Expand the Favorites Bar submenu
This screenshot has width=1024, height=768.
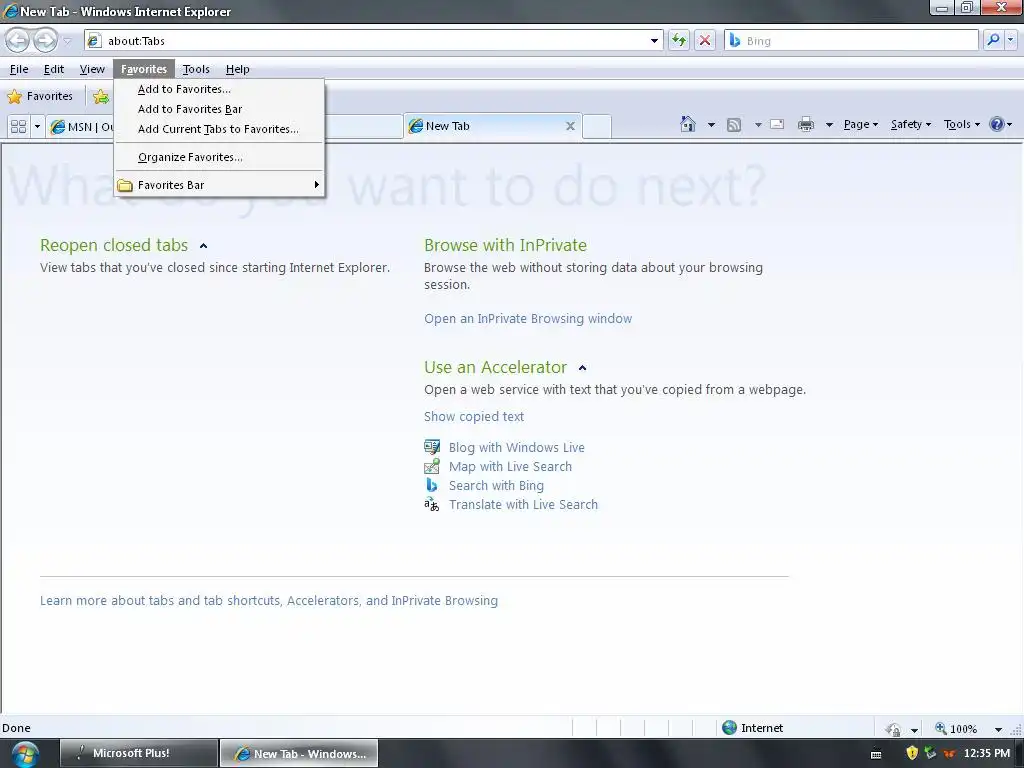[317, 185]
